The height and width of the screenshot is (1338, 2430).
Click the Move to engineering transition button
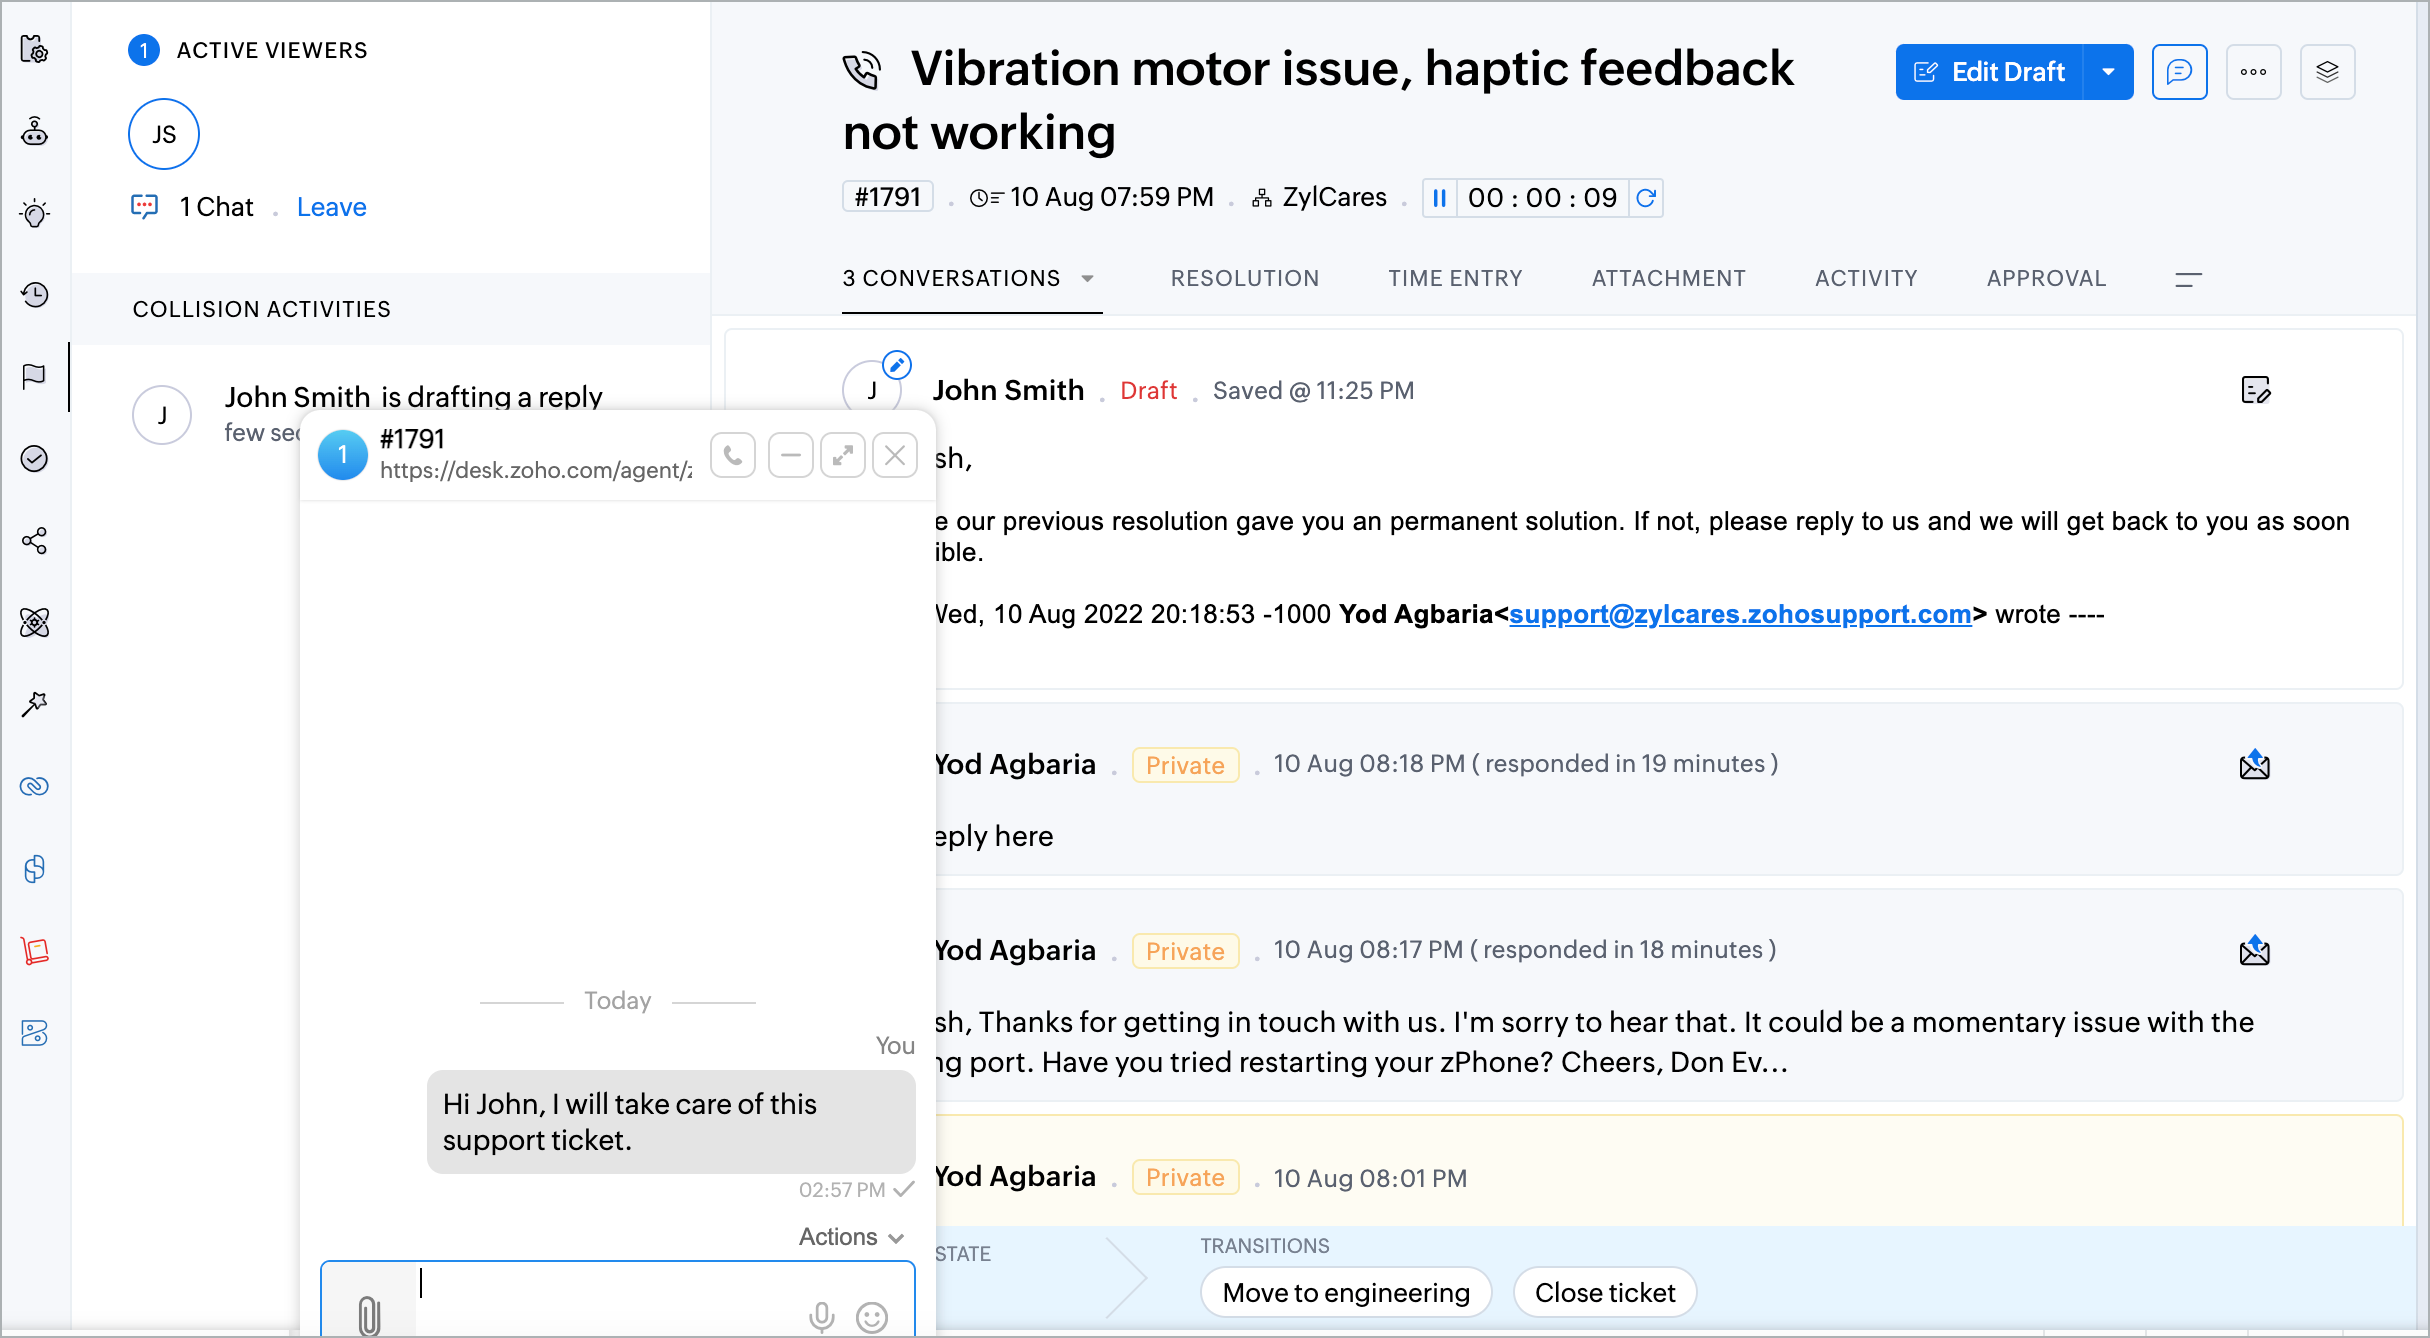(1345, 1293)
